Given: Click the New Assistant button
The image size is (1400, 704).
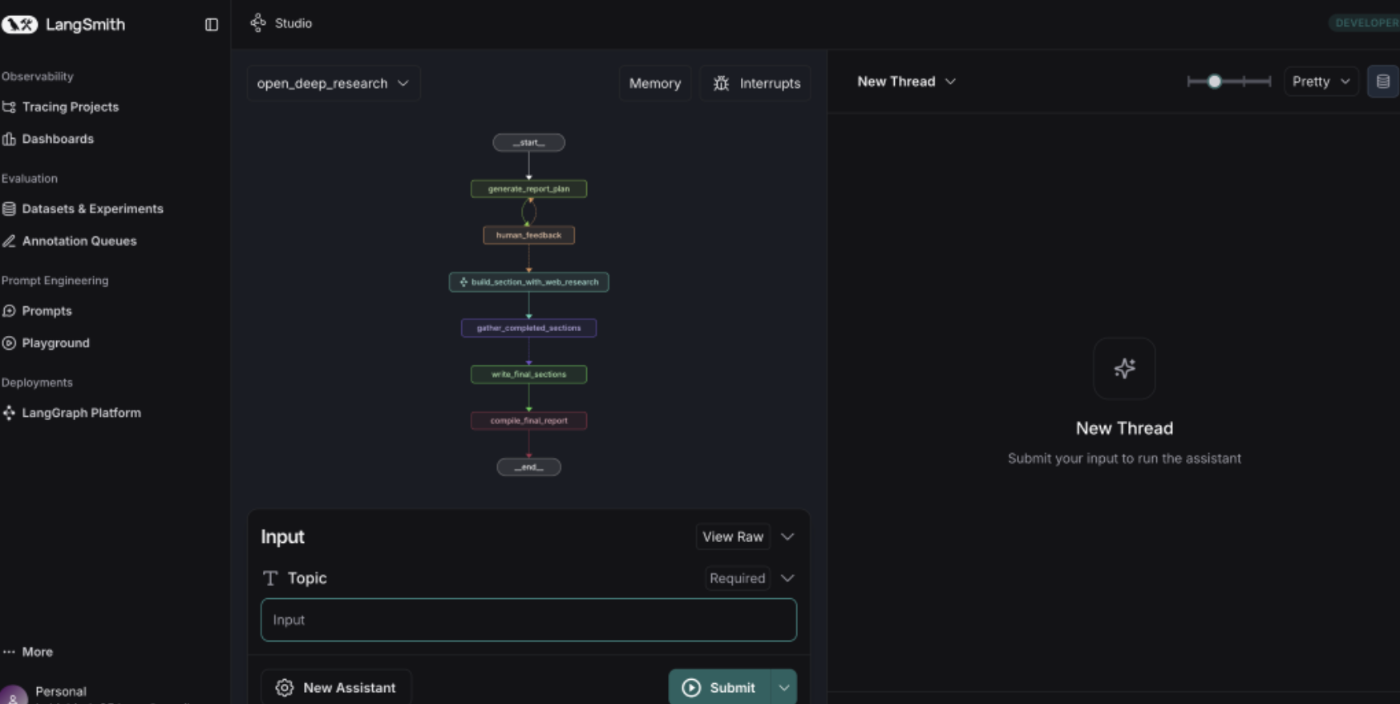Looking at the screenshot, I should (x=336, y=688).
